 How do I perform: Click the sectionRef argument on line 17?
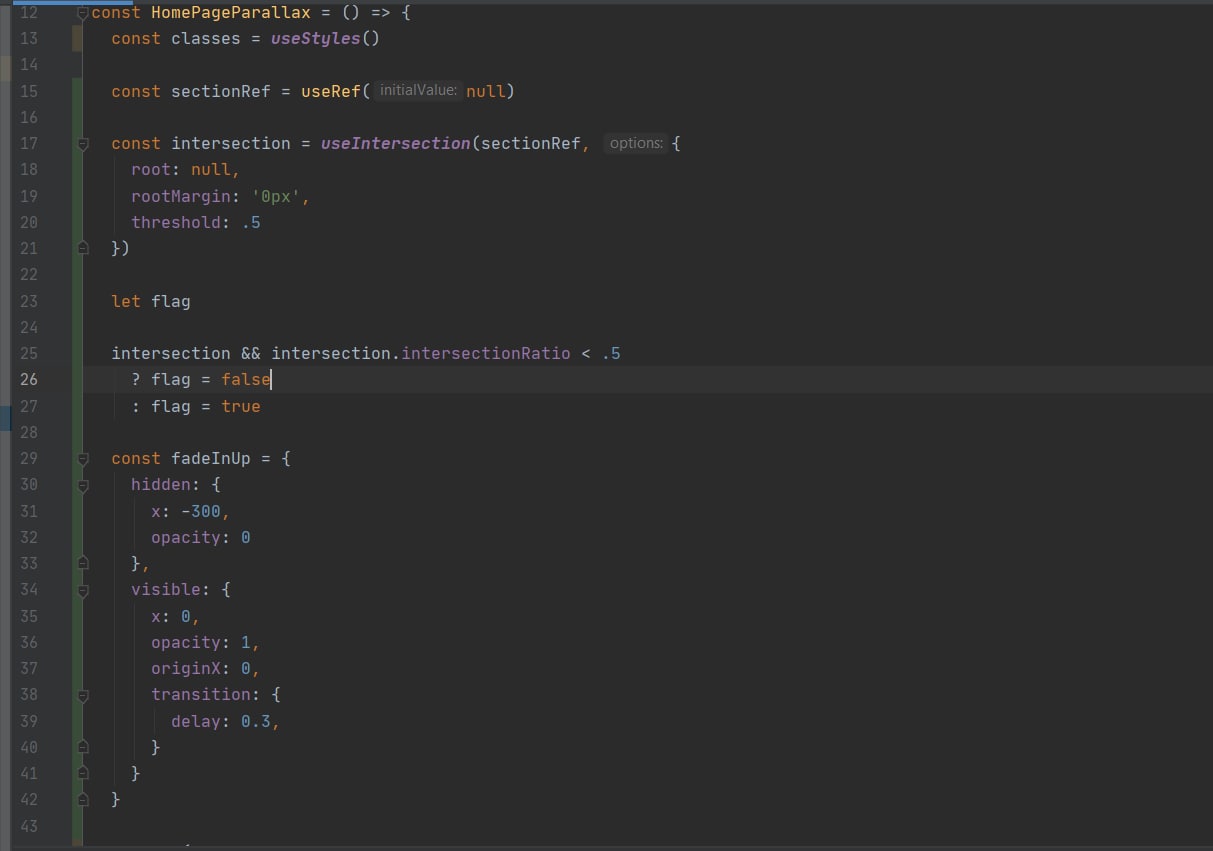pyautogui.click(x=530, y=143)
